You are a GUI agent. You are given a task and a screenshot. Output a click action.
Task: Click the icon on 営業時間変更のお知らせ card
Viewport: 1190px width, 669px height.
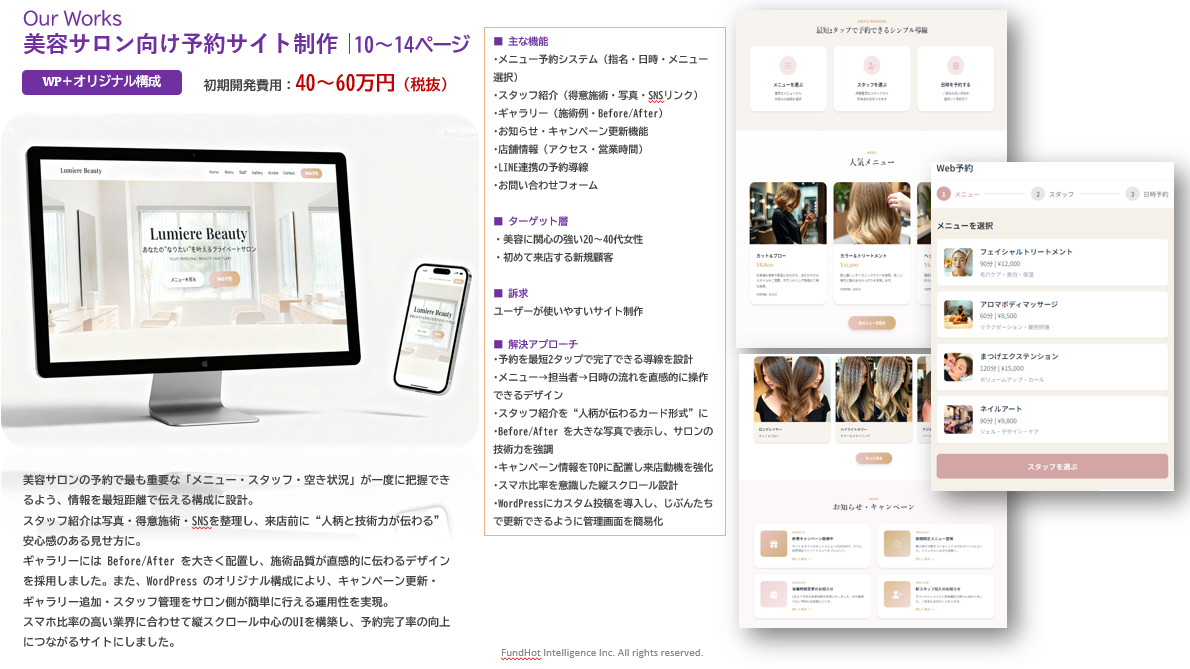click(774, 595)
